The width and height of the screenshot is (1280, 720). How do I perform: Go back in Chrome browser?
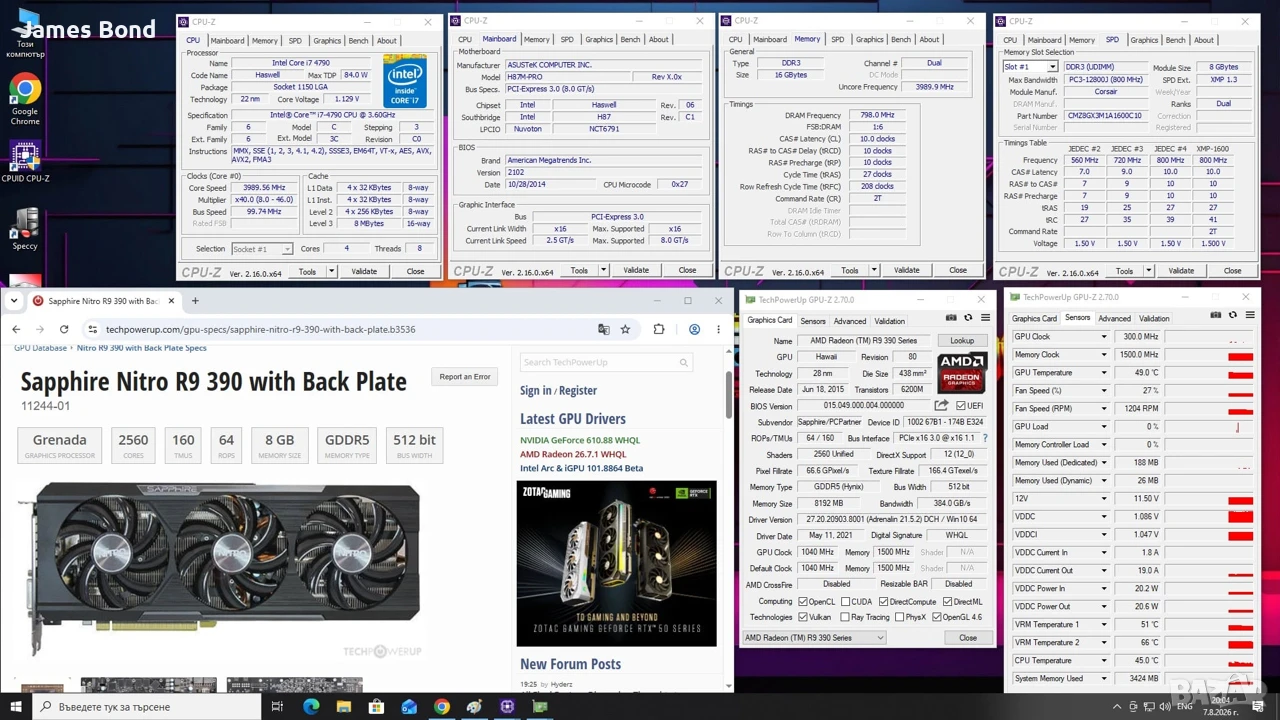(x=16, y=329)
